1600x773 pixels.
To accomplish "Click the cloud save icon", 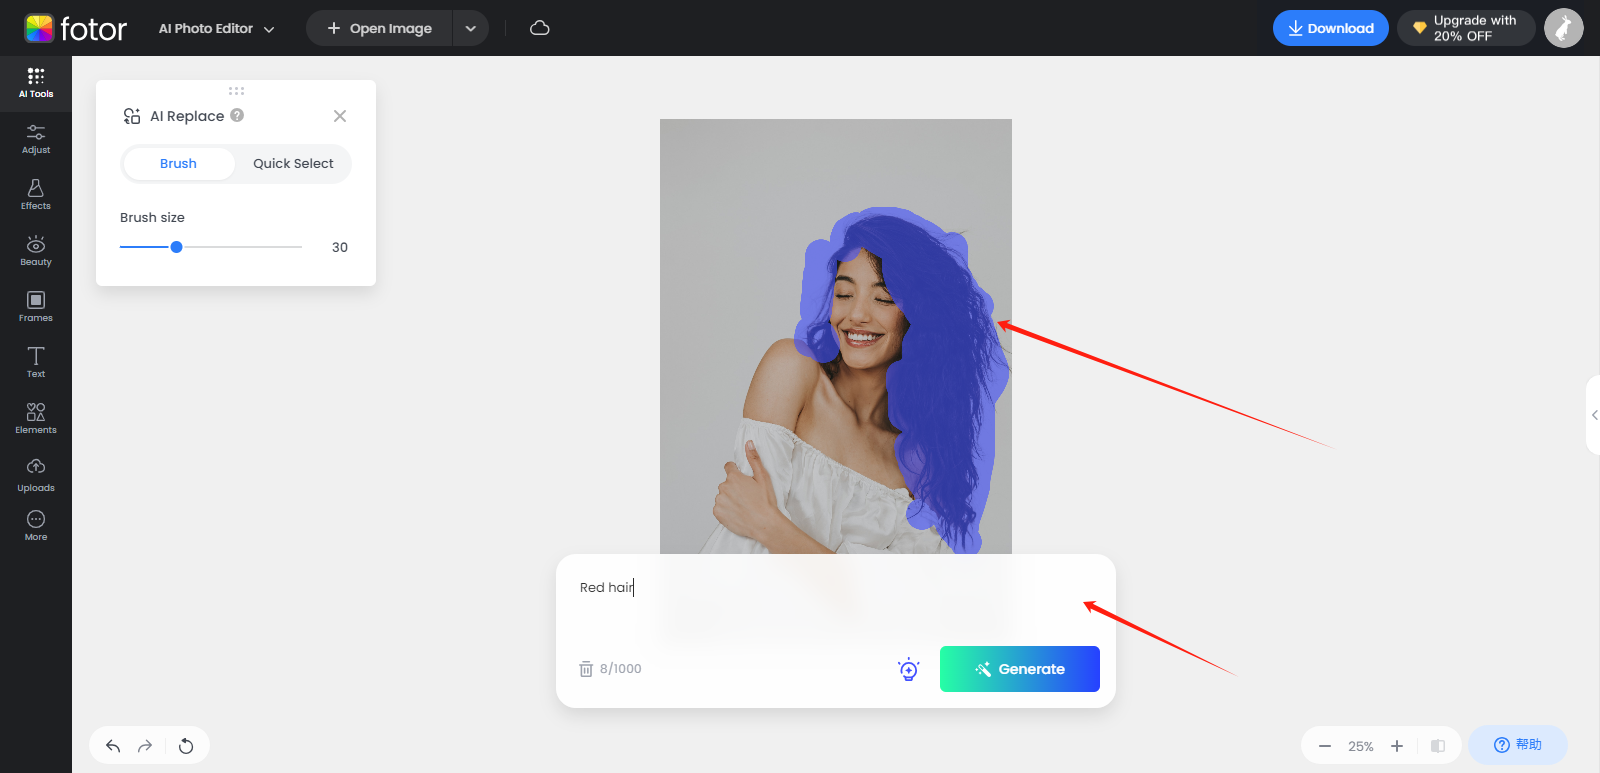I will pyautogui.click(x=540, y=28).
